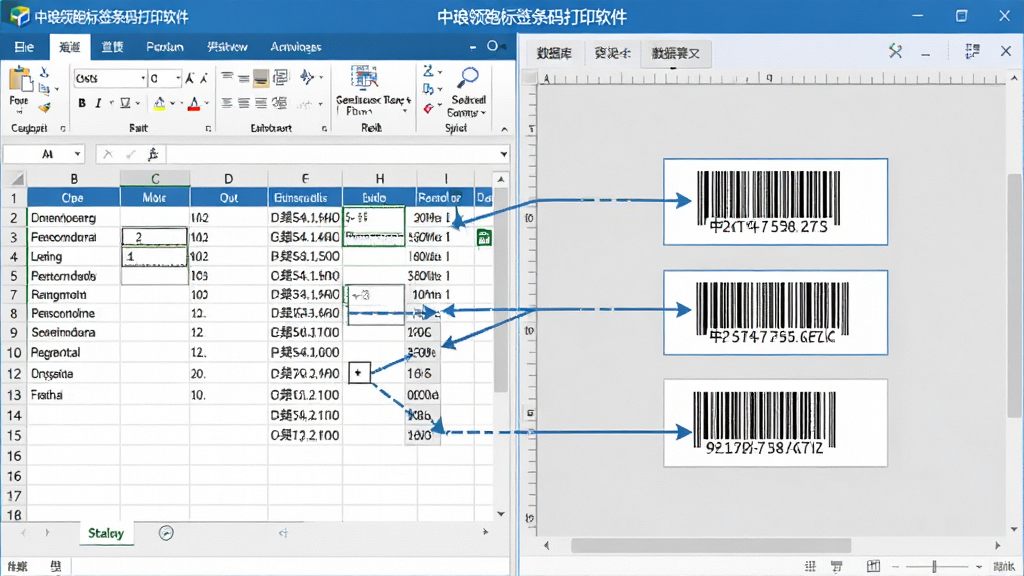Click inside the formula bar input
The width and height of the screenshot is (1024, 576).
(x=332, y=154)
